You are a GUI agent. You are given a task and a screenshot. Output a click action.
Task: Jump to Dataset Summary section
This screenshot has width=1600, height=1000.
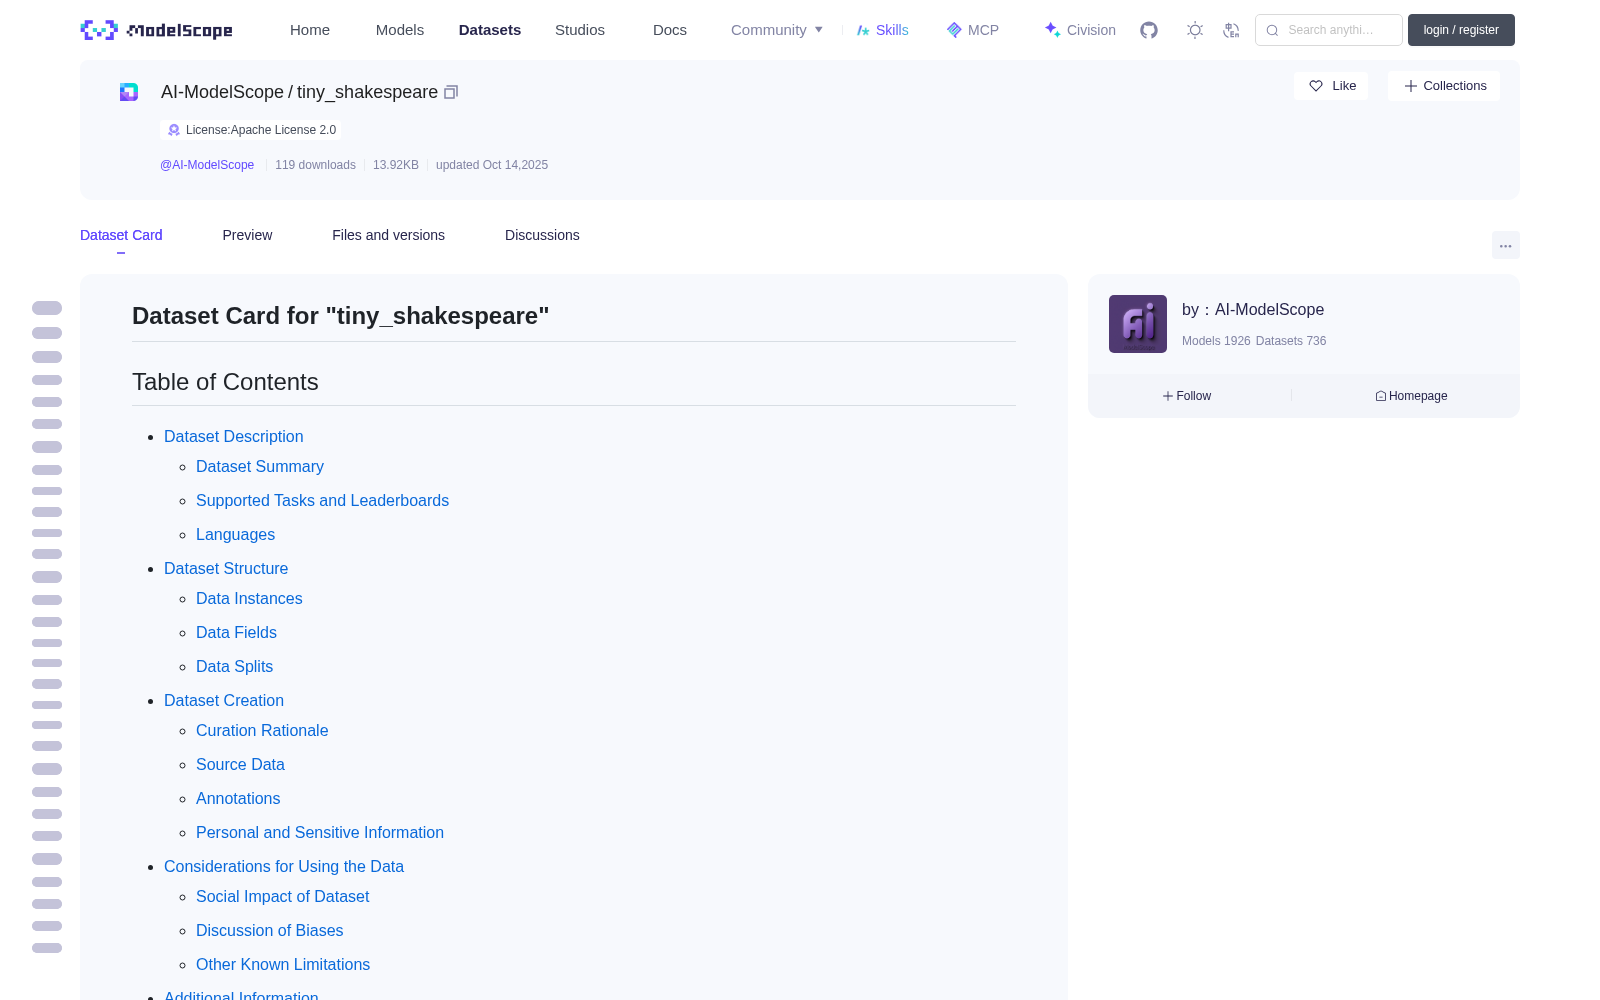(x=260, y=466)
